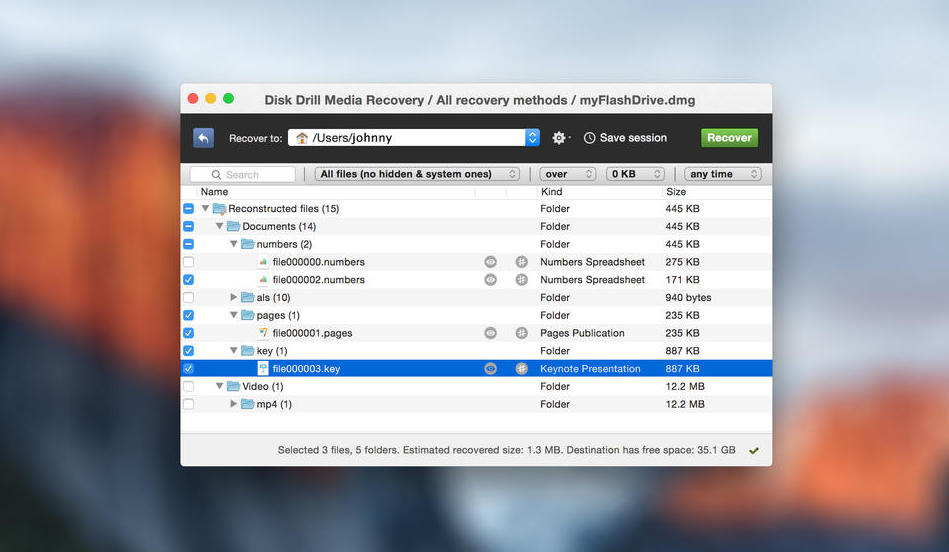Viewport: 949px width, 552px height.
Task: Open the 0 KB size dropdown
Action: tap(635, 174)
